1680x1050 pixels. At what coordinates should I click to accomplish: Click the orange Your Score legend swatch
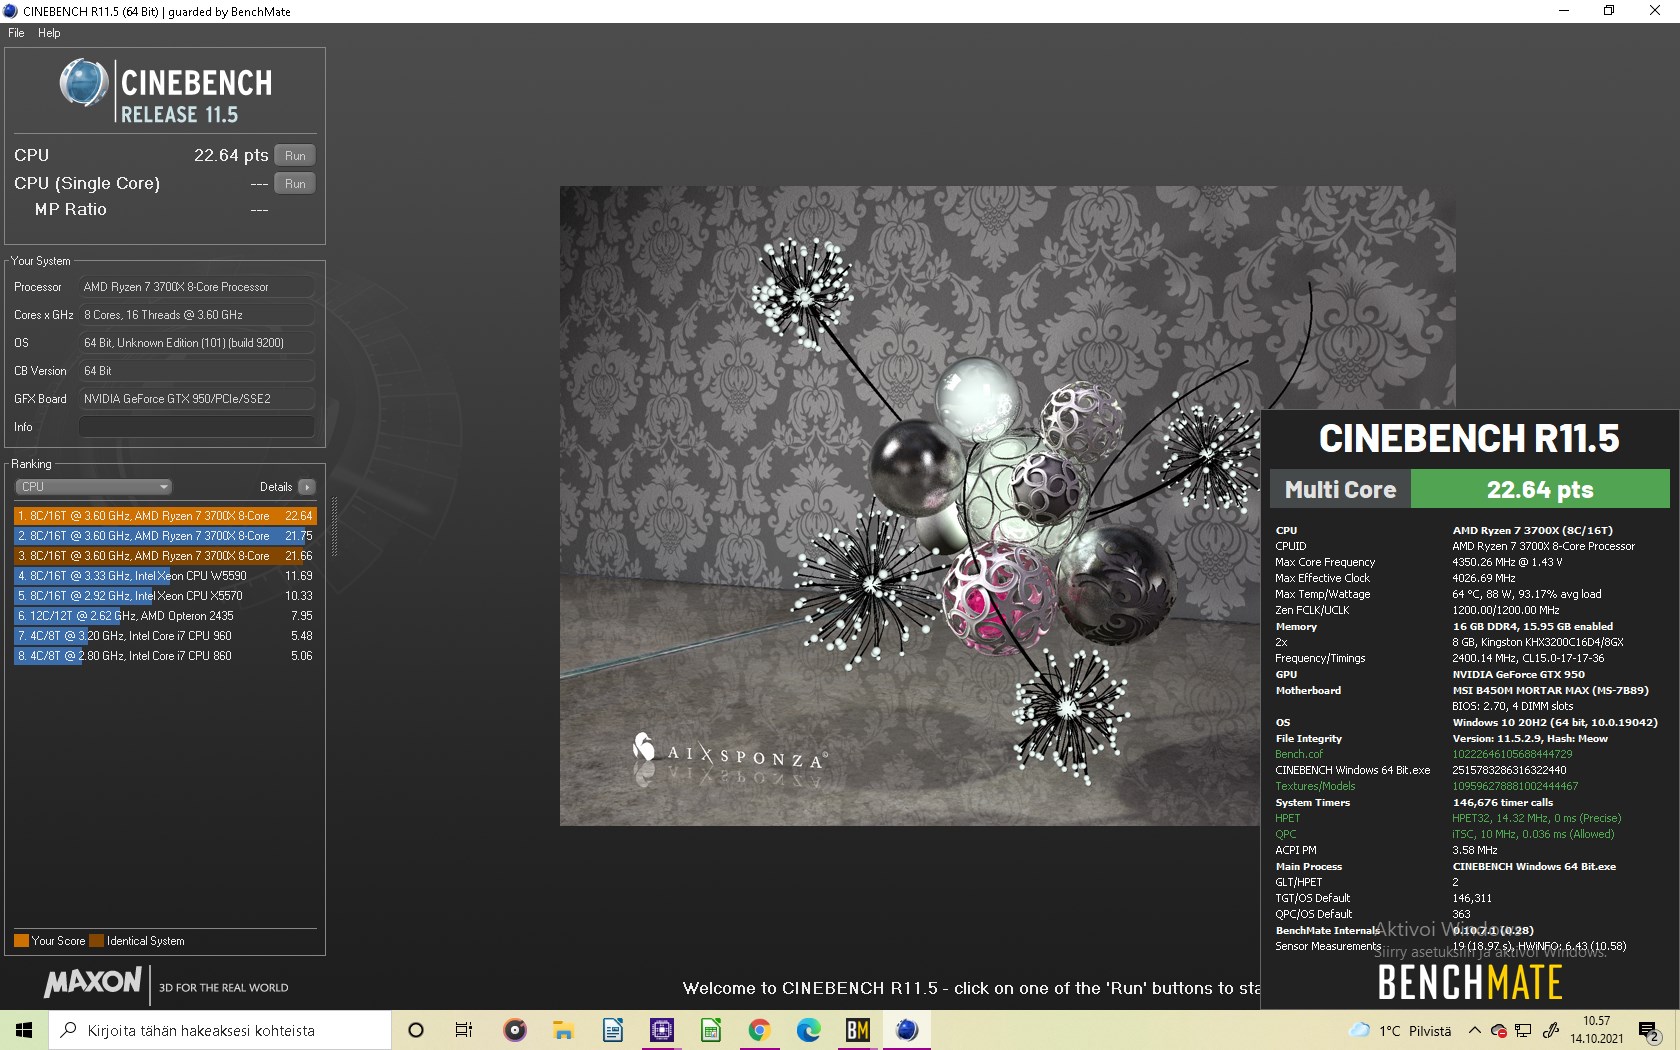coord(21,941)
